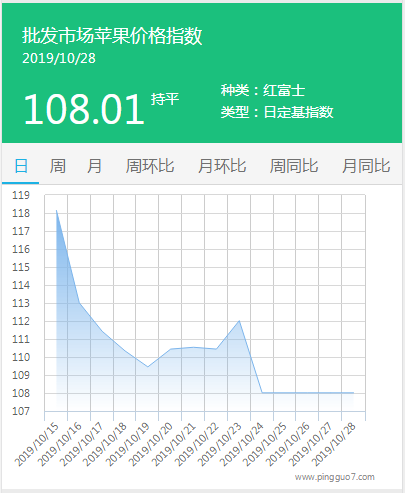Open the 周环比 tab
Image resolution: width=405 pixels, height=493 pixels.
click(150, 166)
